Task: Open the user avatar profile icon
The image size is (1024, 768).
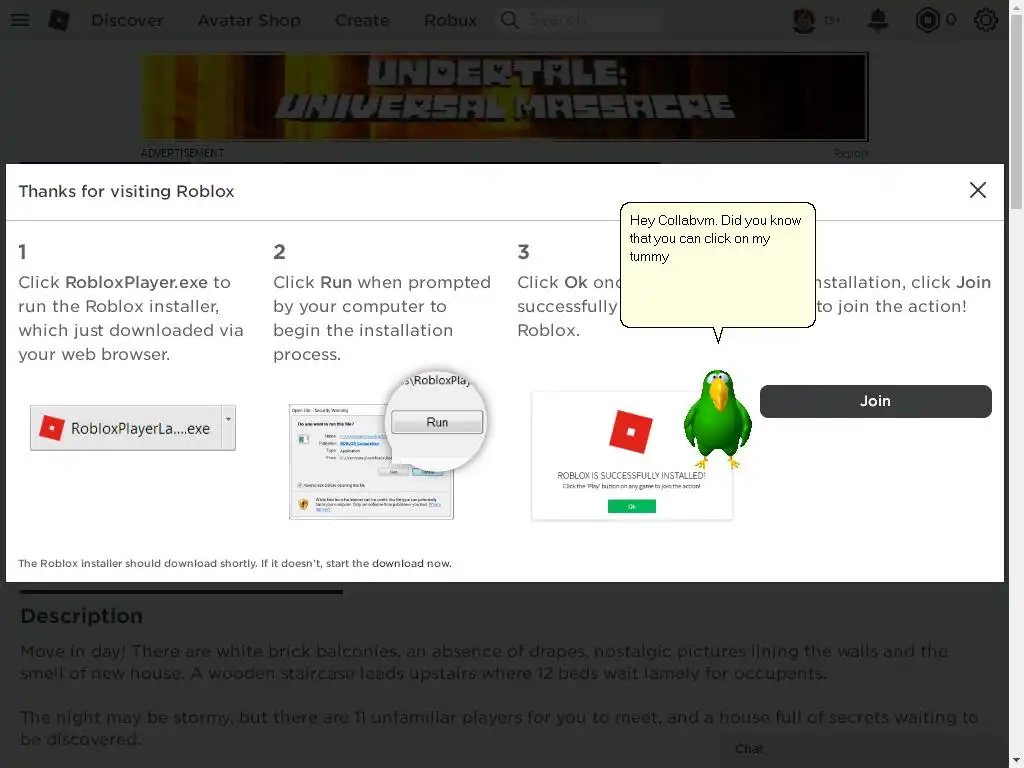Action: (803, 20)
